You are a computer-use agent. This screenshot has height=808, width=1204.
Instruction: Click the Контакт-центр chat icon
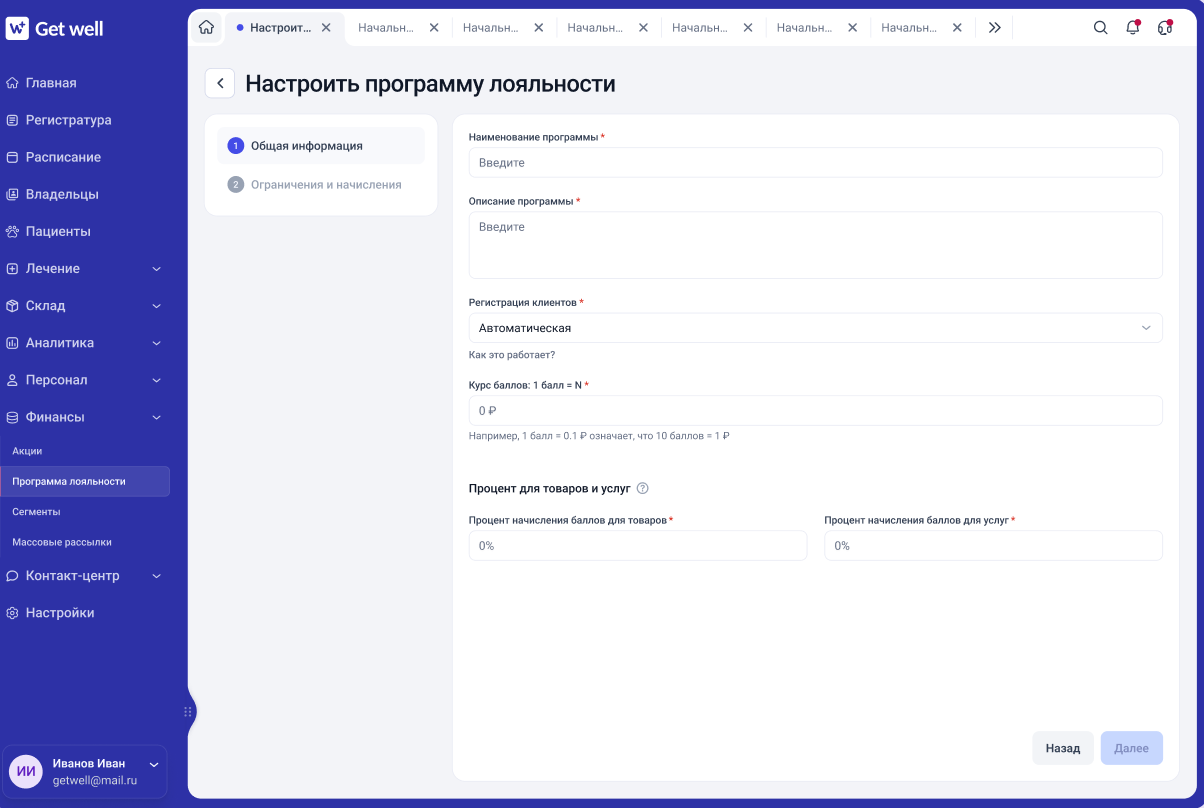coord(13,576)
